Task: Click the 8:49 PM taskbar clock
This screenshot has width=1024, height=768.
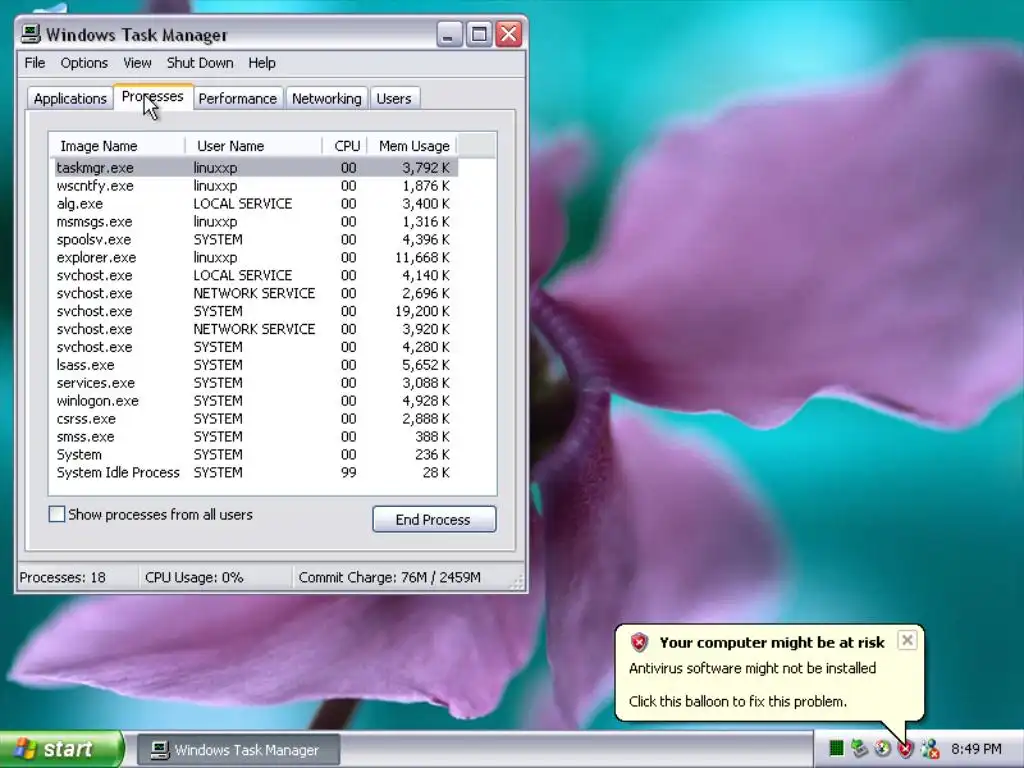Action: [976, 749]
